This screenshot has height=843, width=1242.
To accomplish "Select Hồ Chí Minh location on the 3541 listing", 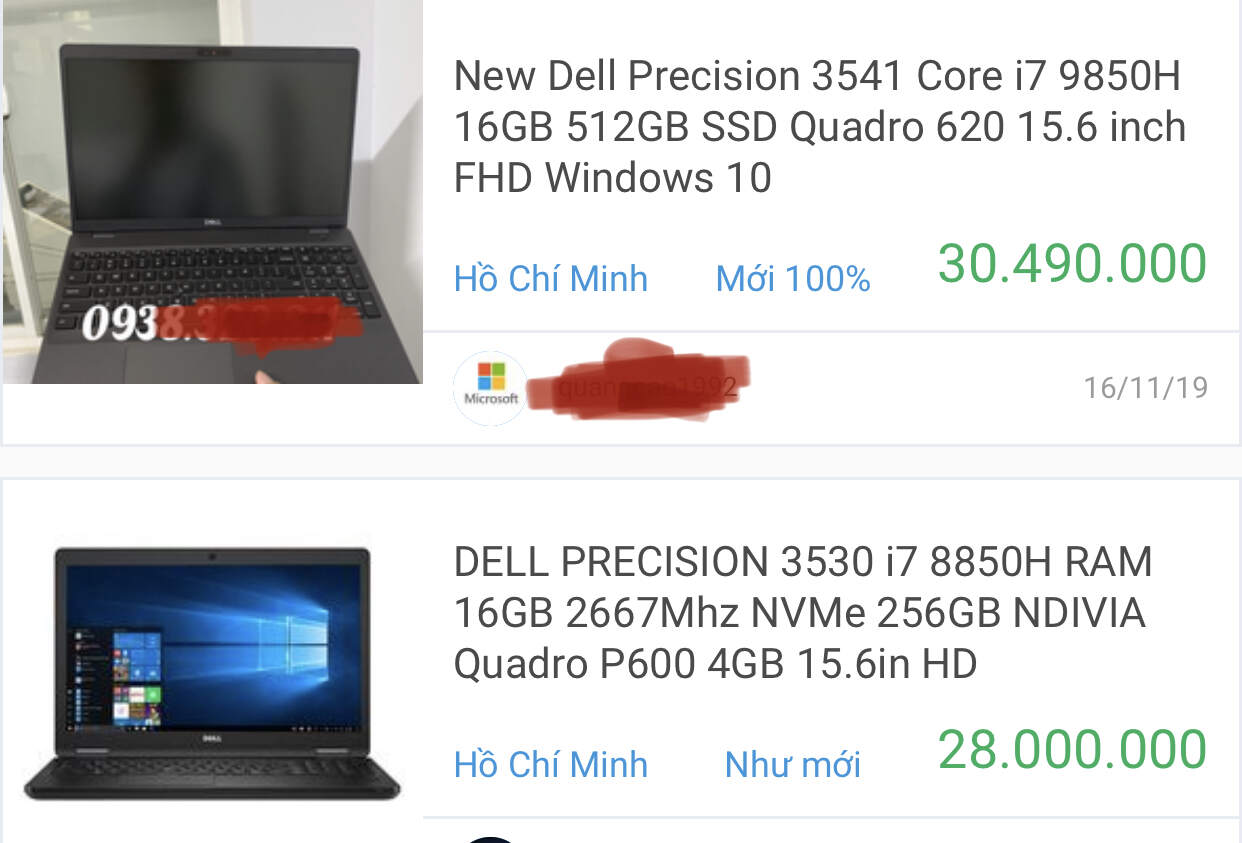I will coord(551,278).
